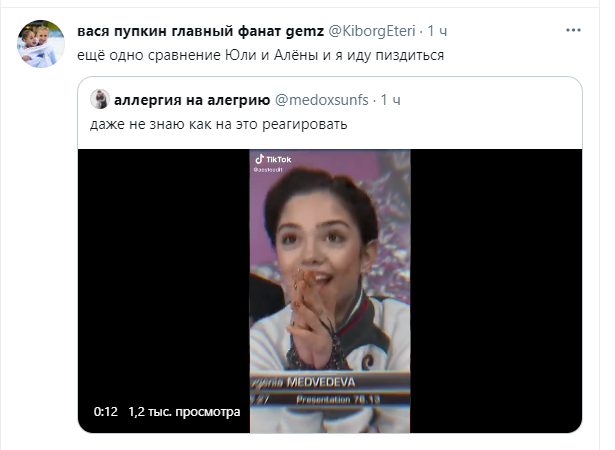Image resolution: width=615 pixels, height=450 pixels.
Task: Select the tweet text about Юли и Алёны
Action: 260,55
